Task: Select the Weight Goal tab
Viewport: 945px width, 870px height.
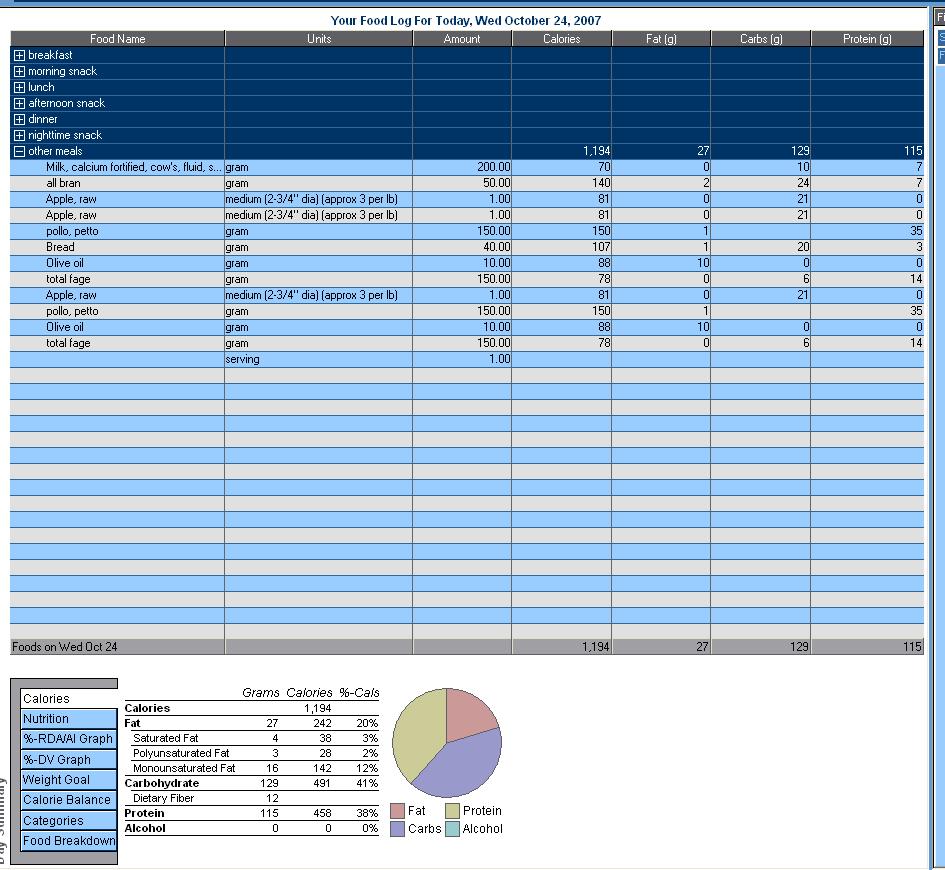Action: 69,780
